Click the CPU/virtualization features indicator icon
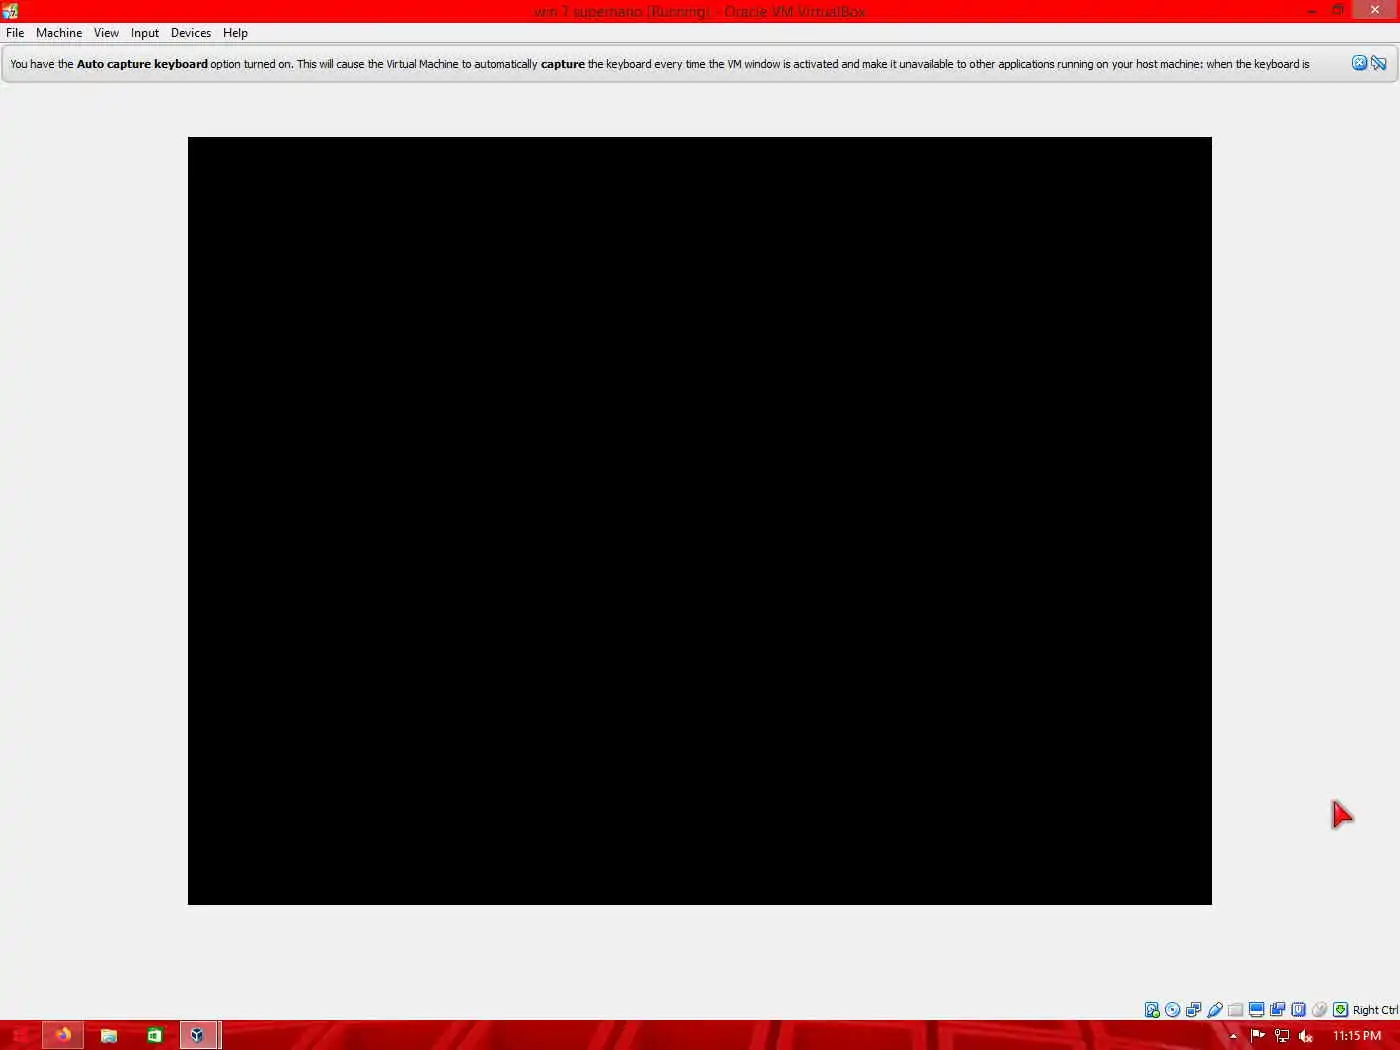The height and width of the screenshot is (1050, 1400). point(1299,1010)
